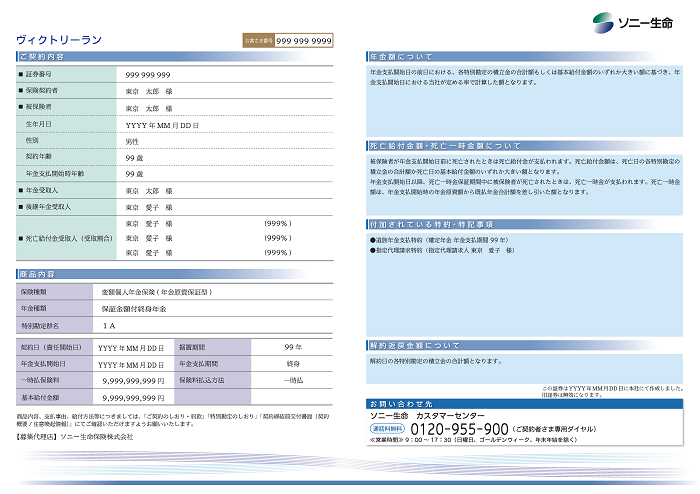Click the 契約日(責任開始日) label
700x494 pixels.
pyautogui.click(x=51, y=347)
